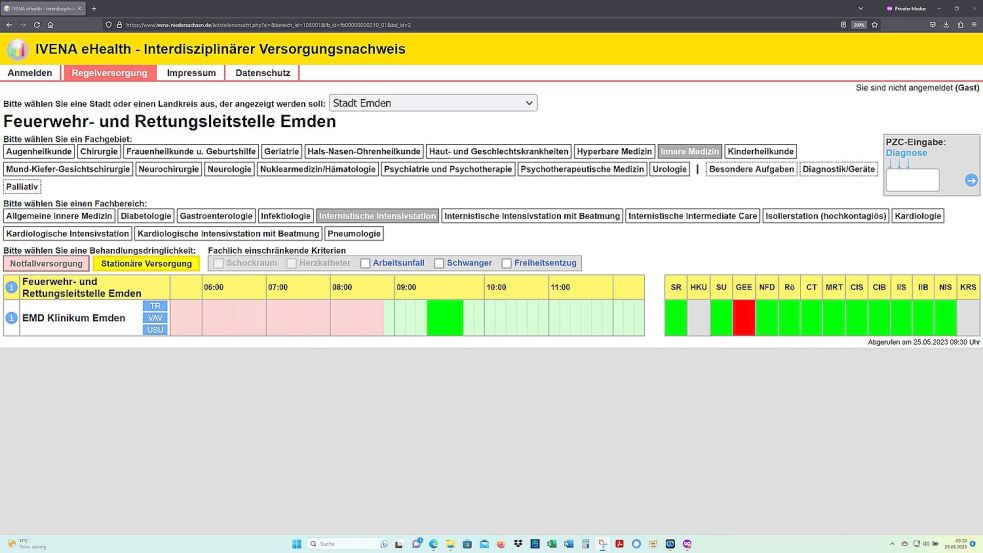Viewport: 983px width, 553px height.
Task: Open info icon for Feuerwehr- und Rettungsleitstelle header
Action: pos(11,287)
